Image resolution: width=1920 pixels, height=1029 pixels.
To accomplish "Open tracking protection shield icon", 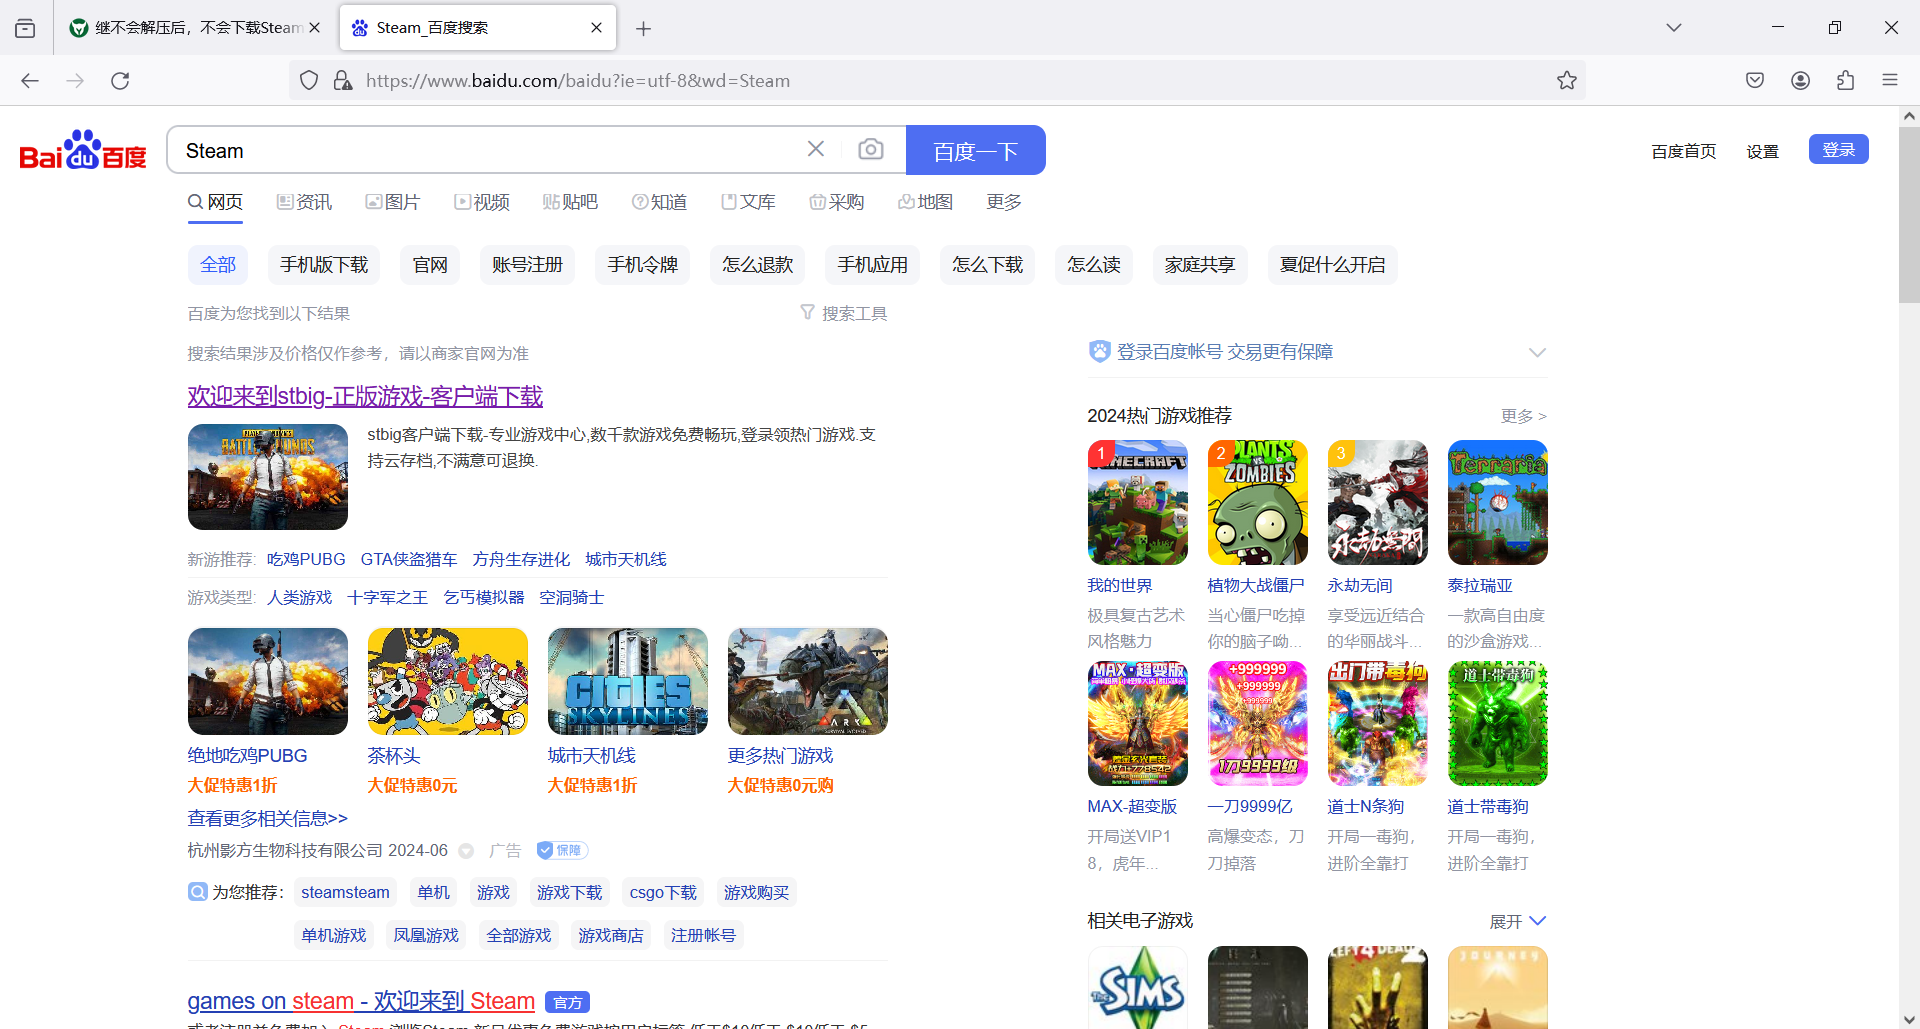I will tap(309, 81).
